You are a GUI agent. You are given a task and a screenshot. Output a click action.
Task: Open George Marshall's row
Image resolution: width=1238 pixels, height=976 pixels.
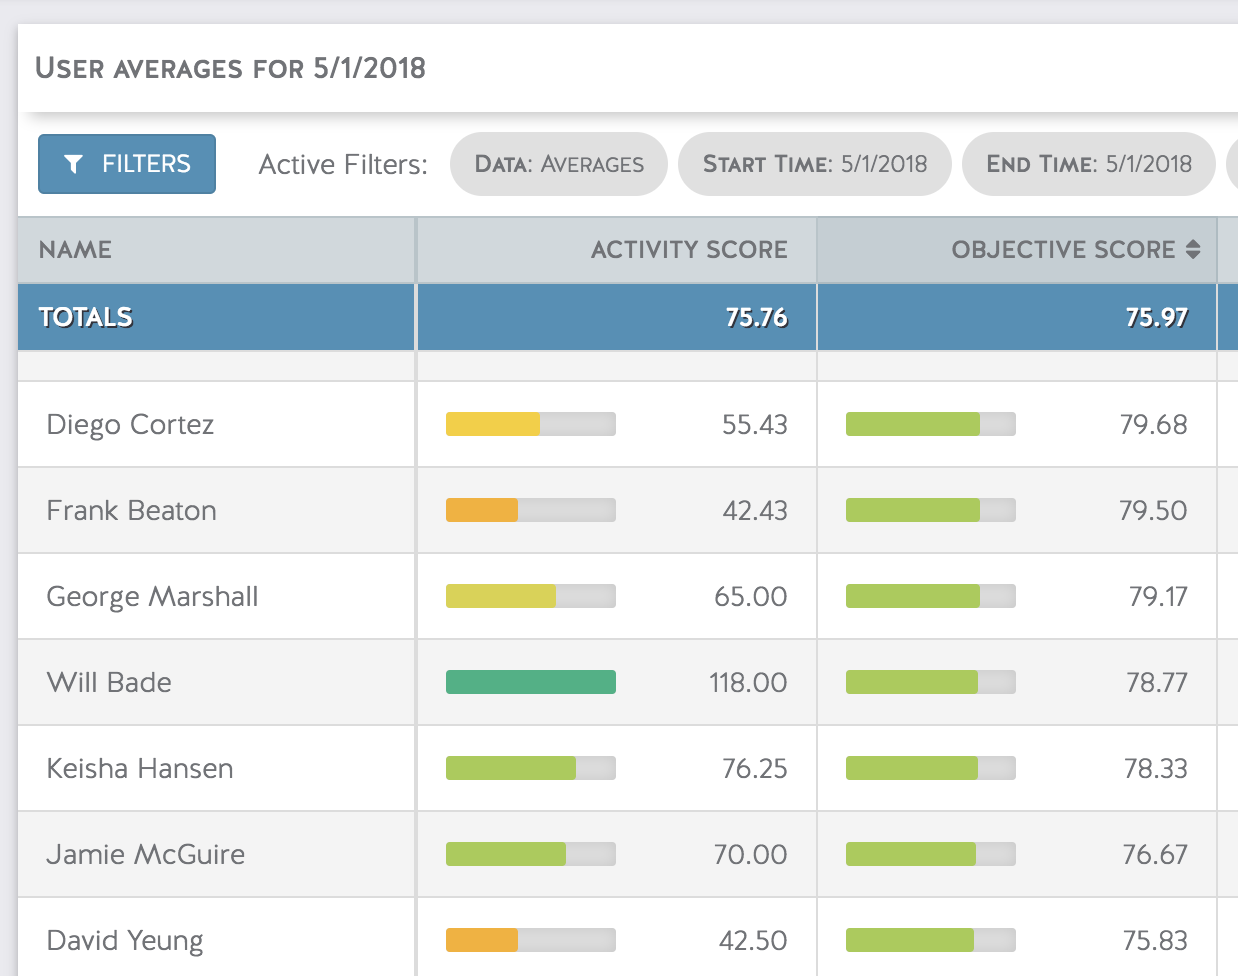pyautogui.click(x=628, y=596)
